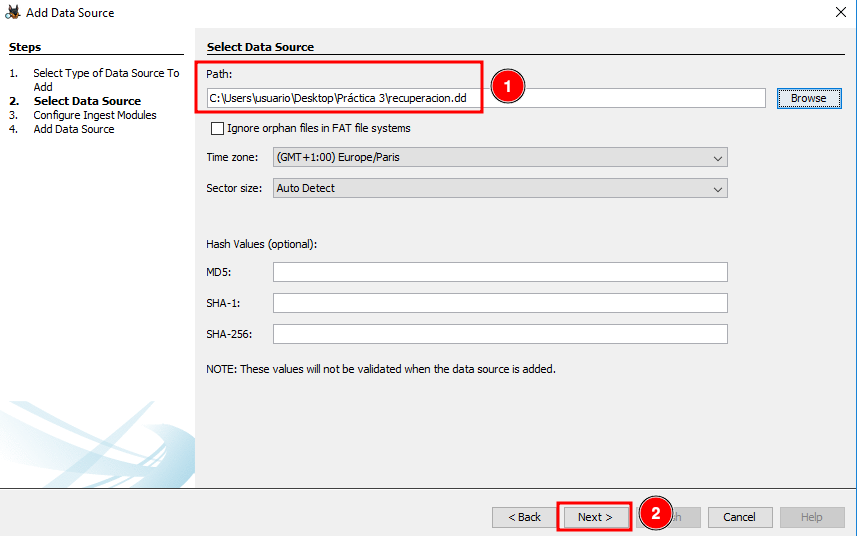Close the Add Data Source dialog
Image resolution: width=857 pixels, height=536 pixels.
click(838, 13)
